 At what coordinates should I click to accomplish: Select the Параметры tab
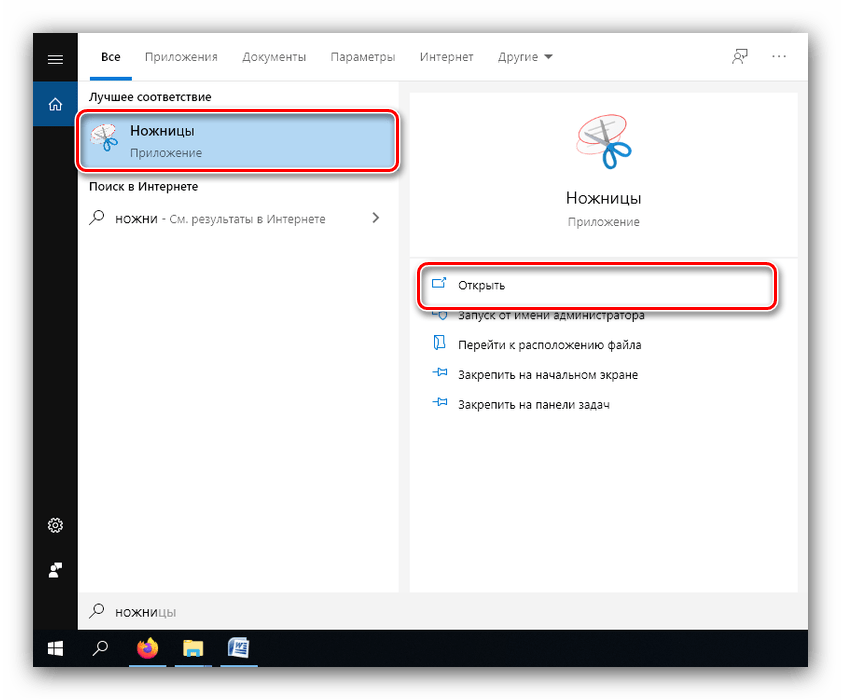click(363, 57)
